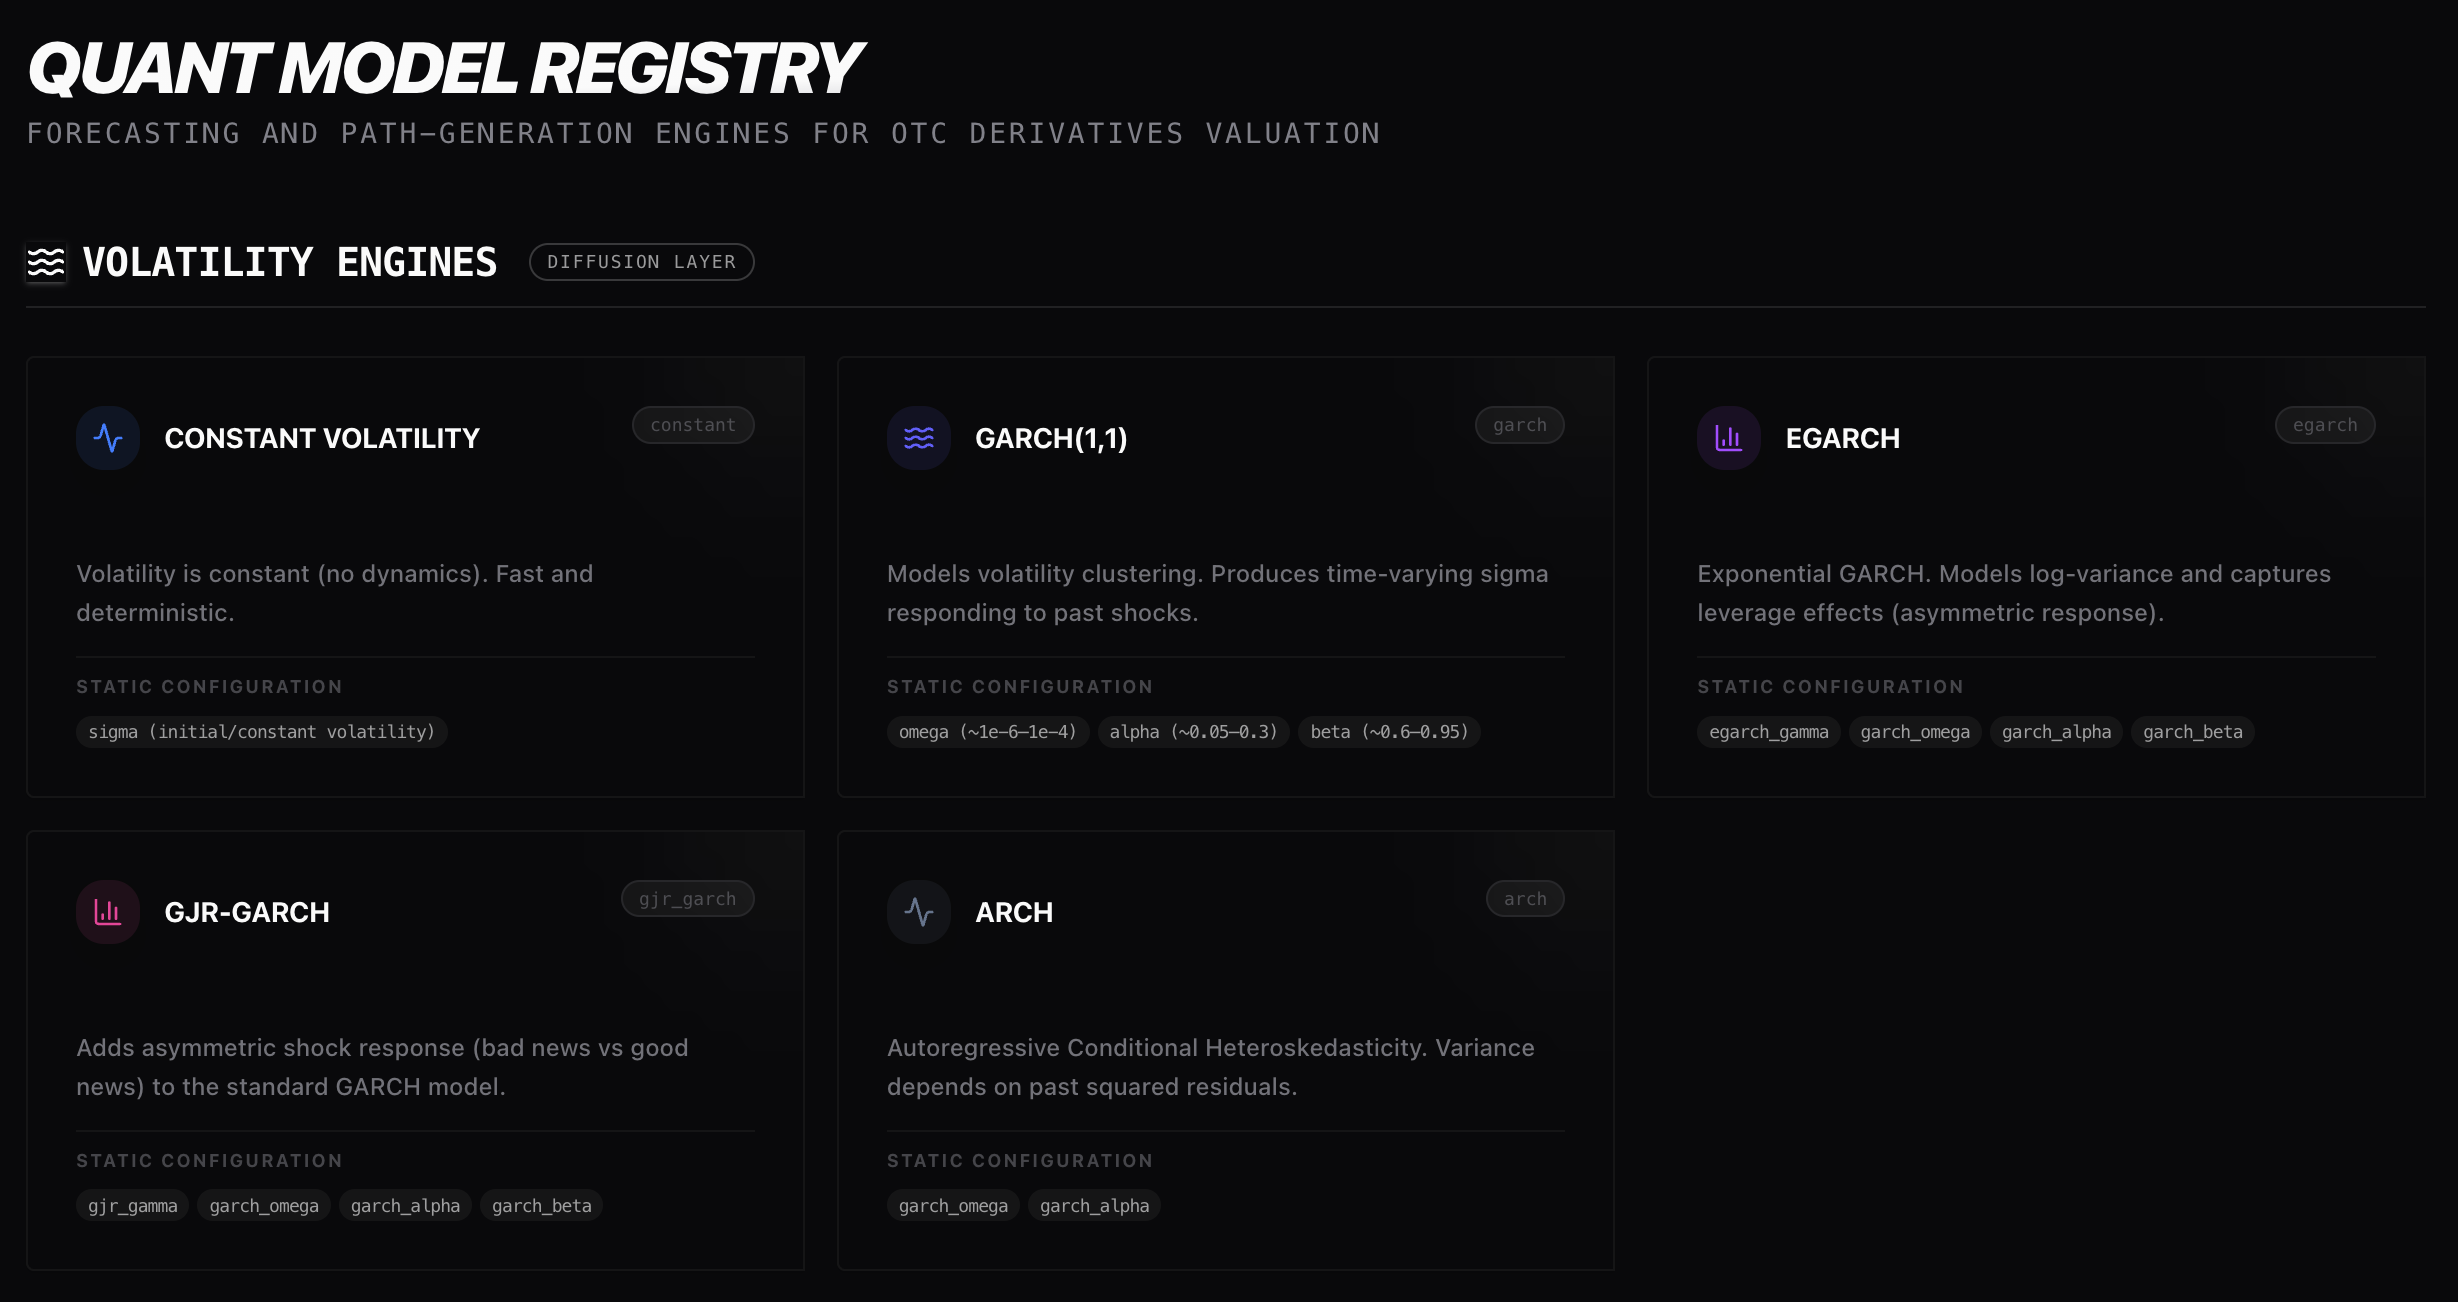The height and width of the screenshot is (1302, 2458).
Task: Select the 'constant' identifier tag
Action: pyautogui.click(x=693, y=425)
